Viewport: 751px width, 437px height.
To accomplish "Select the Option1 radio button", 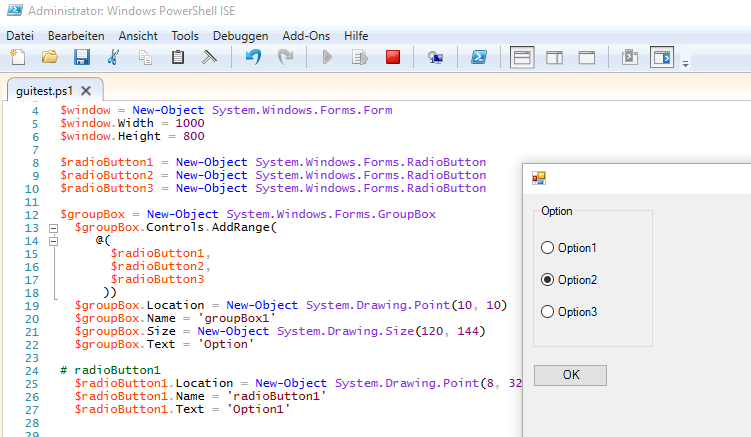I will 547,248.
